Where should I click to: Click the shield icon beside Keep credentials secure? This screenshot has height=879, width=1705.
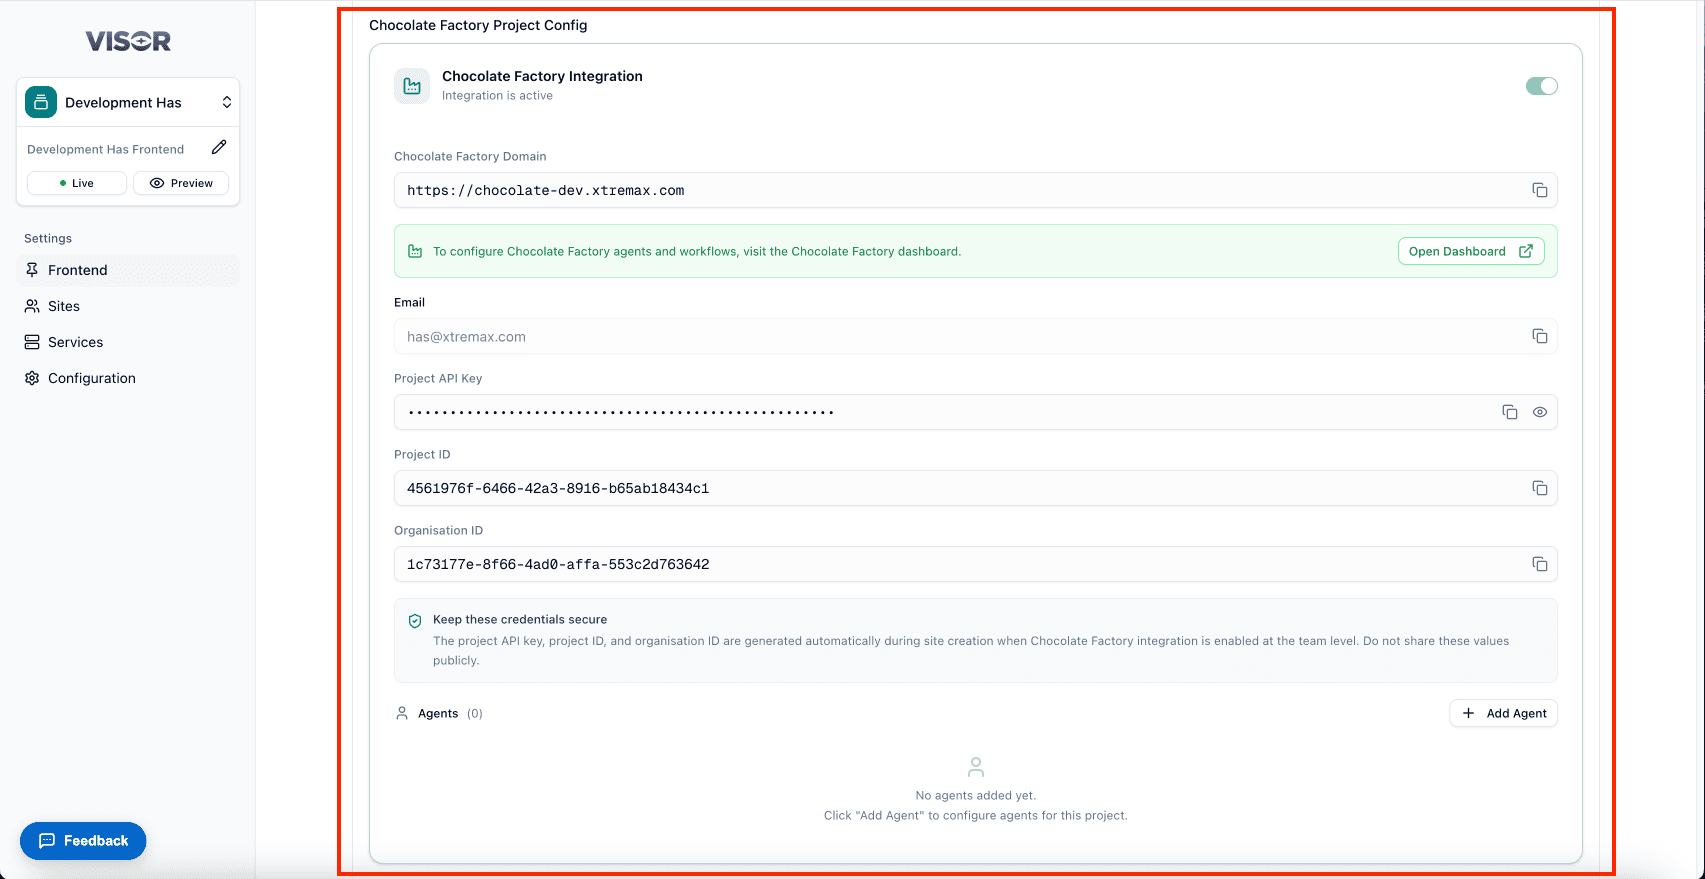[415, 621]
